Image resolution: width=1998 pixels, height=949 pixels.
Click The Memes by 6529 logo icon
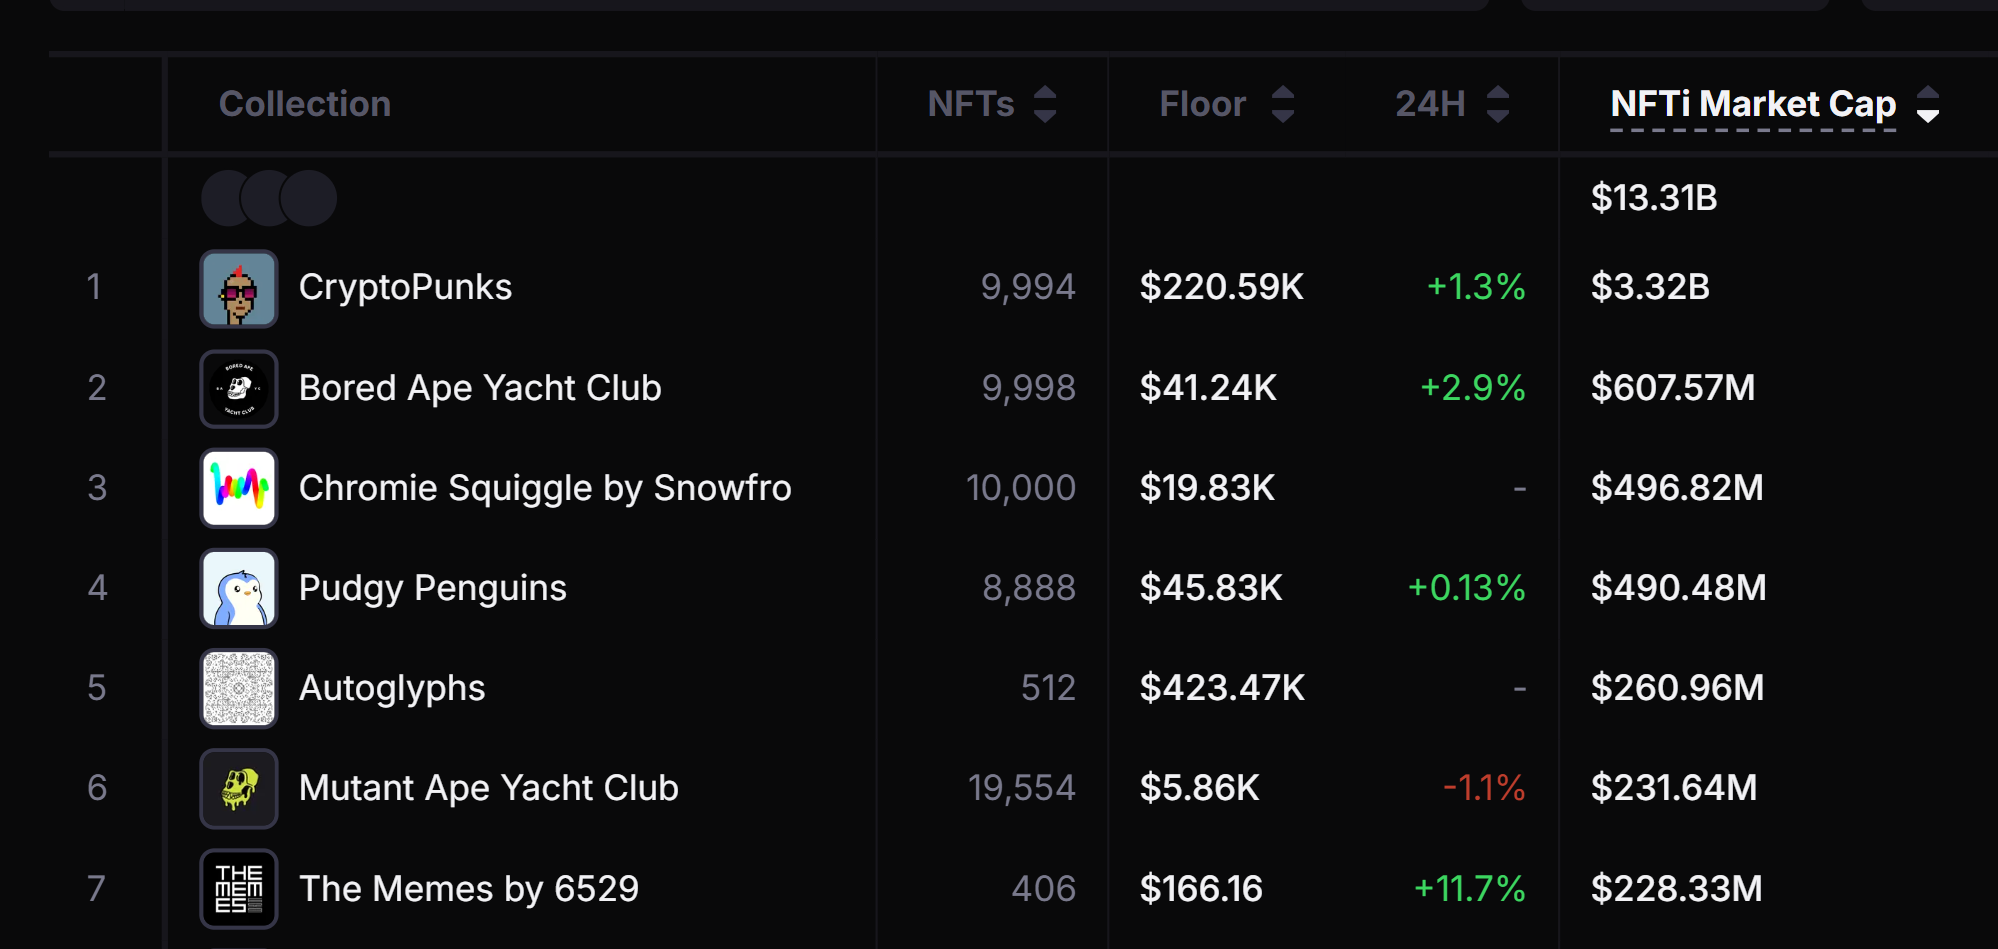pyautogui.click(x=239, y=888)
